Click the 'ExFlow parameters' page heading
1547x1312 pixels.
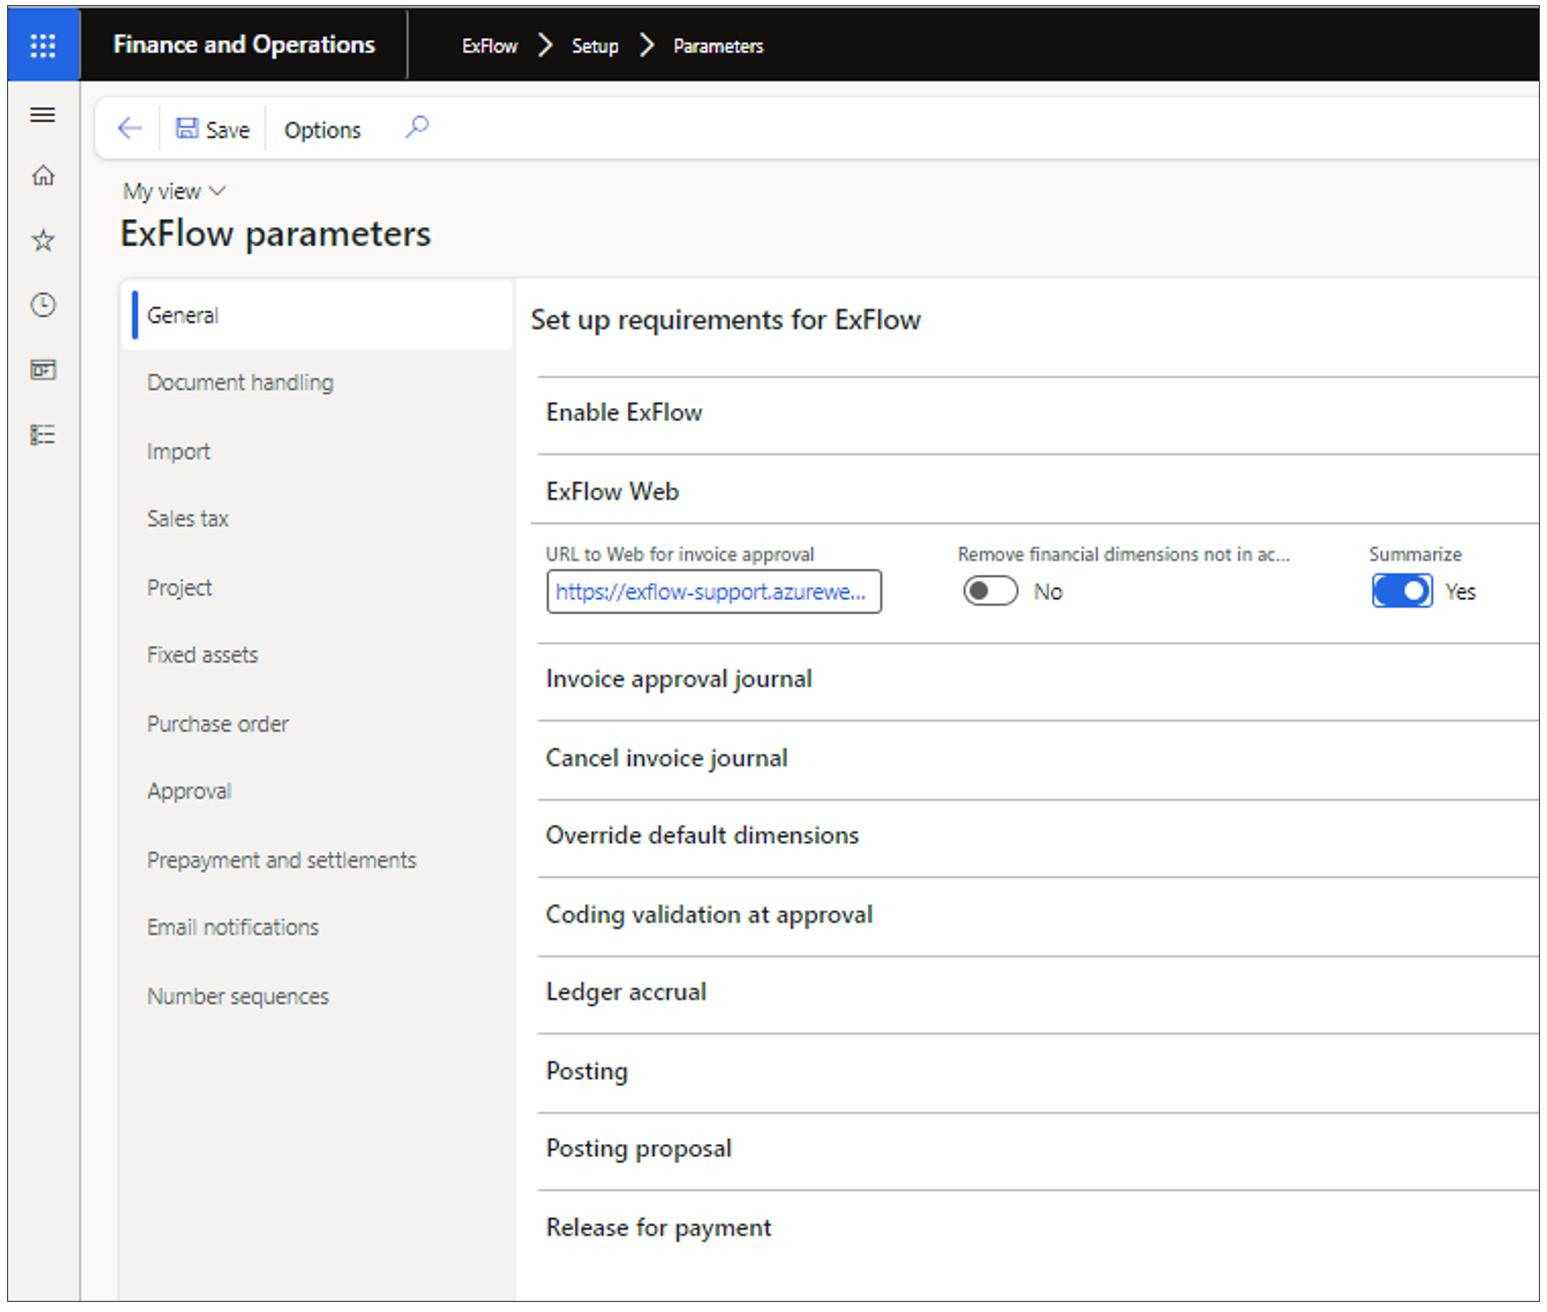pos(276,234)
